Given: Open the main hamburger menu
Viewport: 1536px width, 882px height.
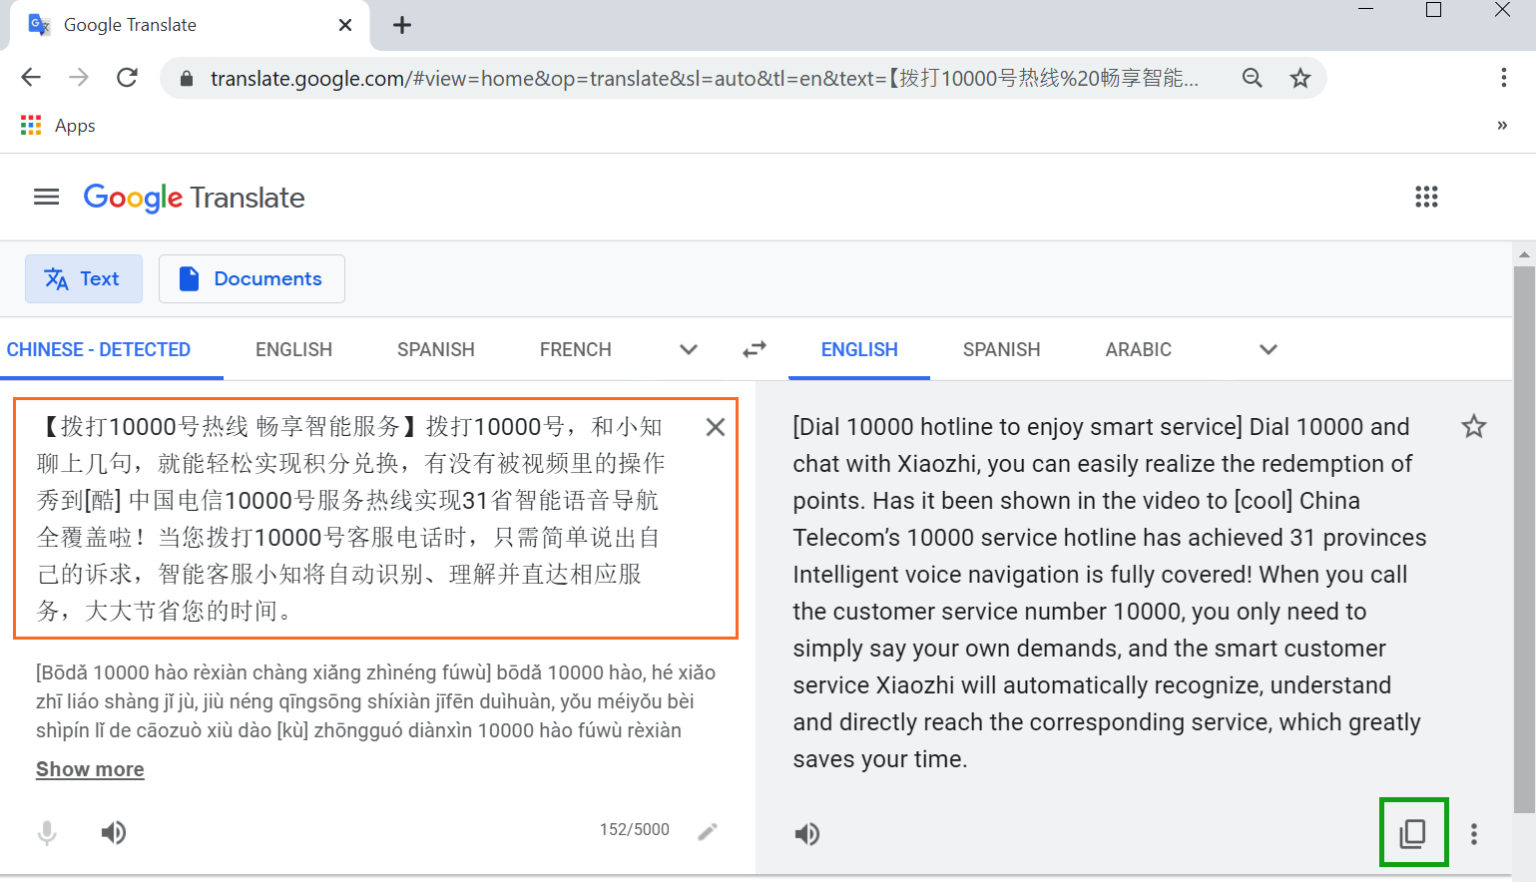Looking at the screenshot, I should [47, 197].
